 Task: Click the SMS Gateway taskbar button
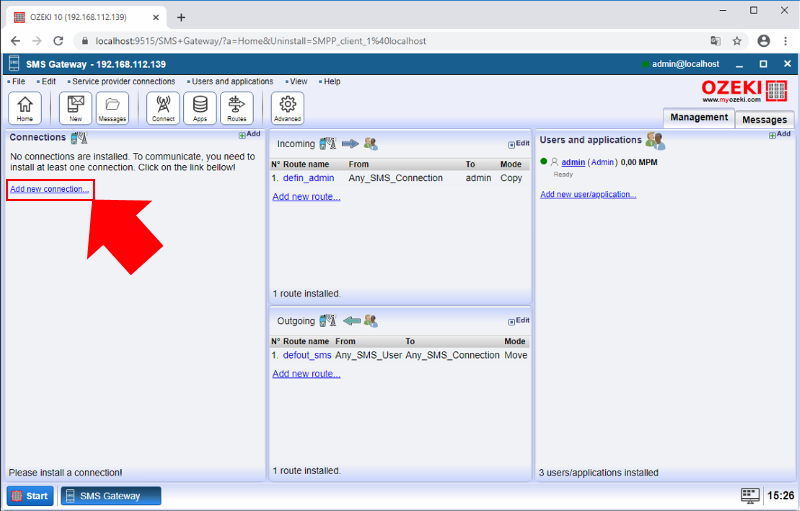click(x=111, y=496)
